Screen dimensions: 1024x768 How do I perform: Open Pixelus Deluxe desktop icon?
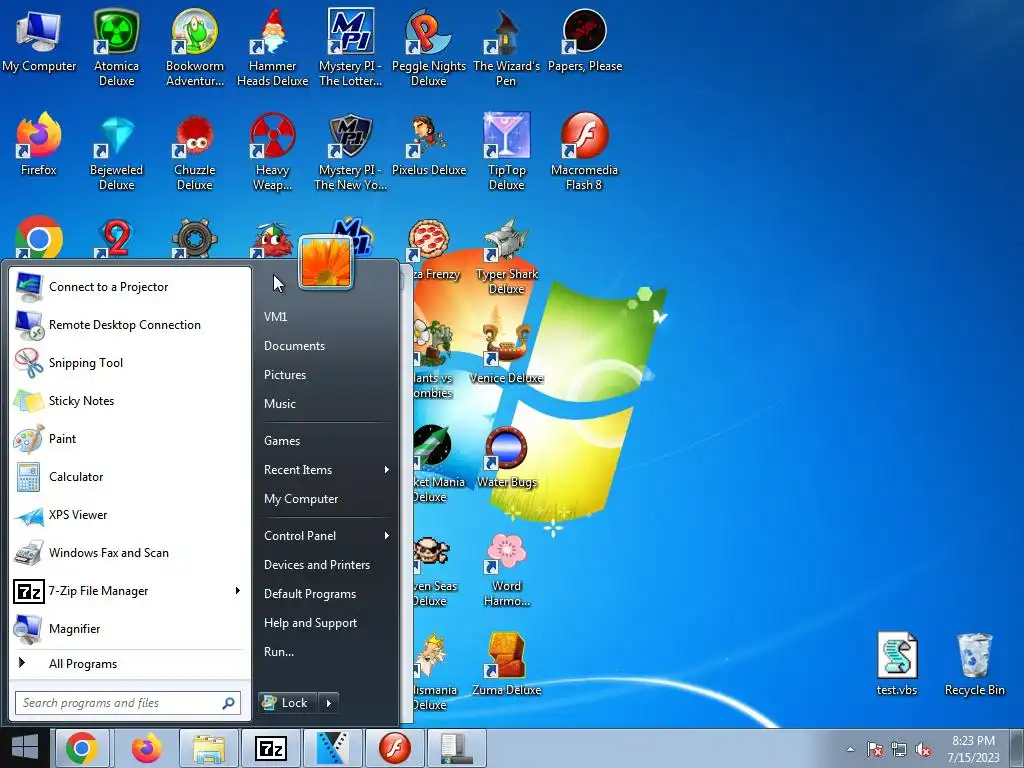click(x=428, y=144)
